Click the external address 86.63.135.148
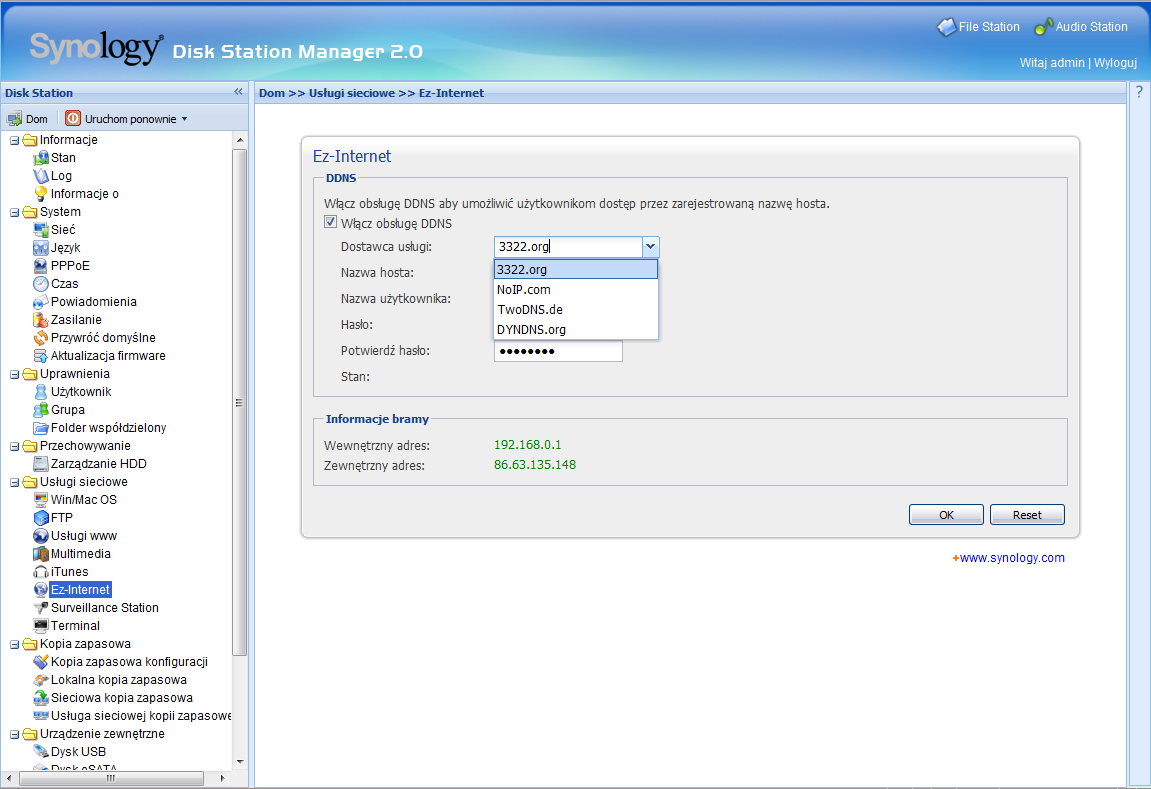The width and height of the screenshot is (1151, 789). tap(535, 465)
